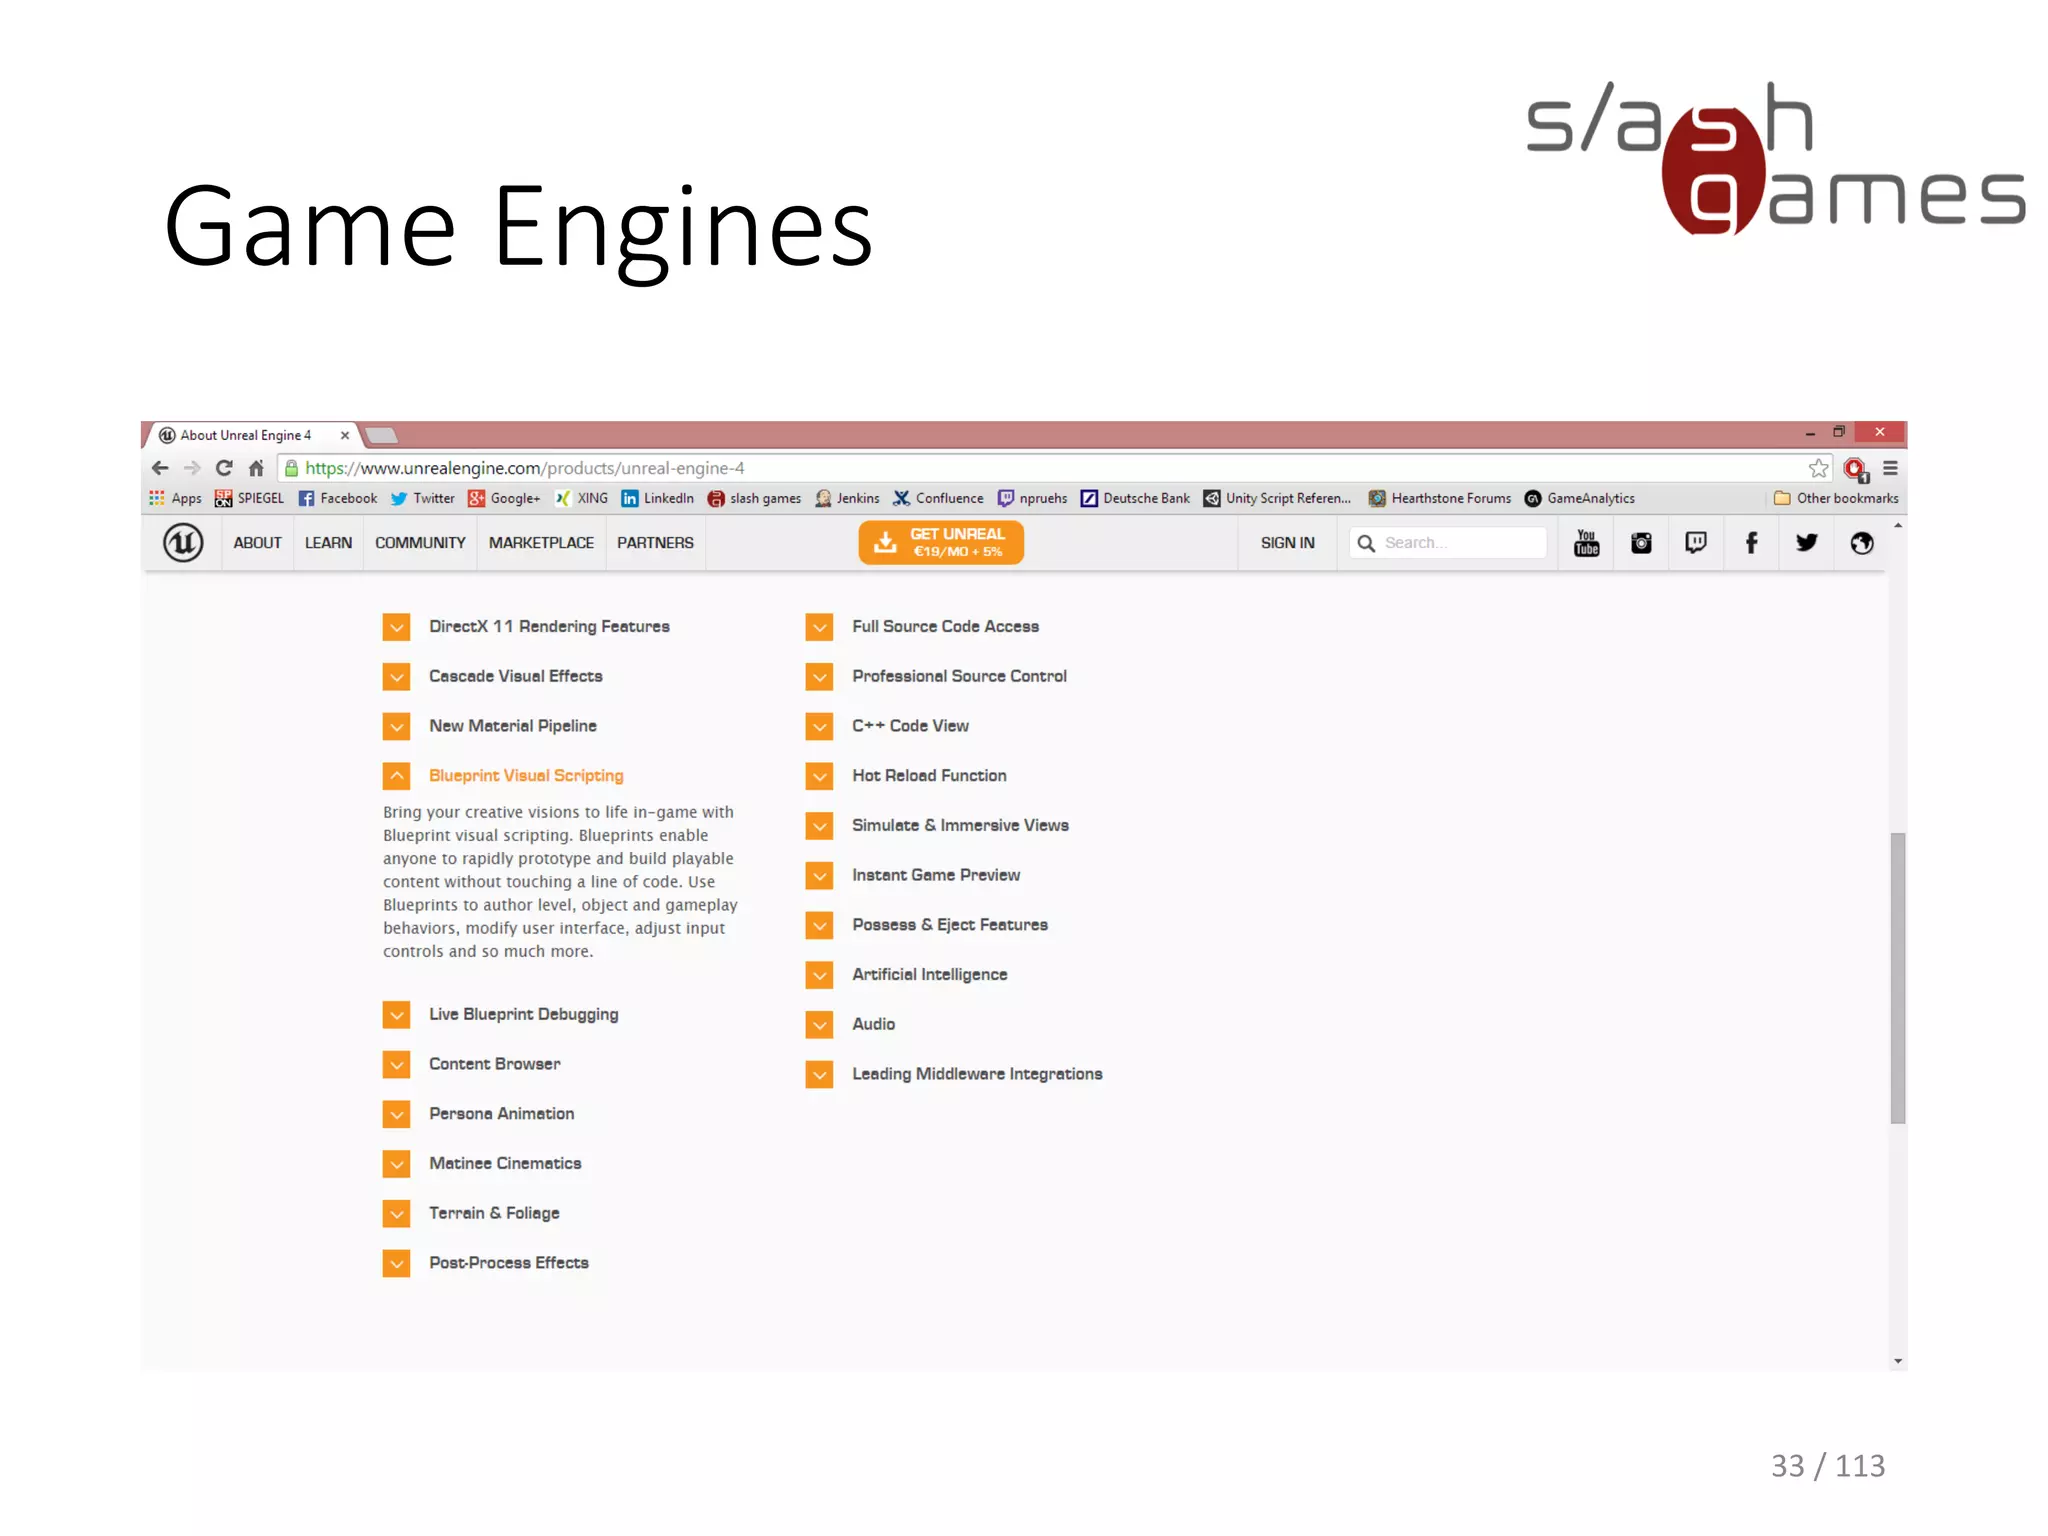The image size is (2048, 1536).
Task: Bookmark page with the star icon
Action: pyautogui.click(x=1818, y=468)
